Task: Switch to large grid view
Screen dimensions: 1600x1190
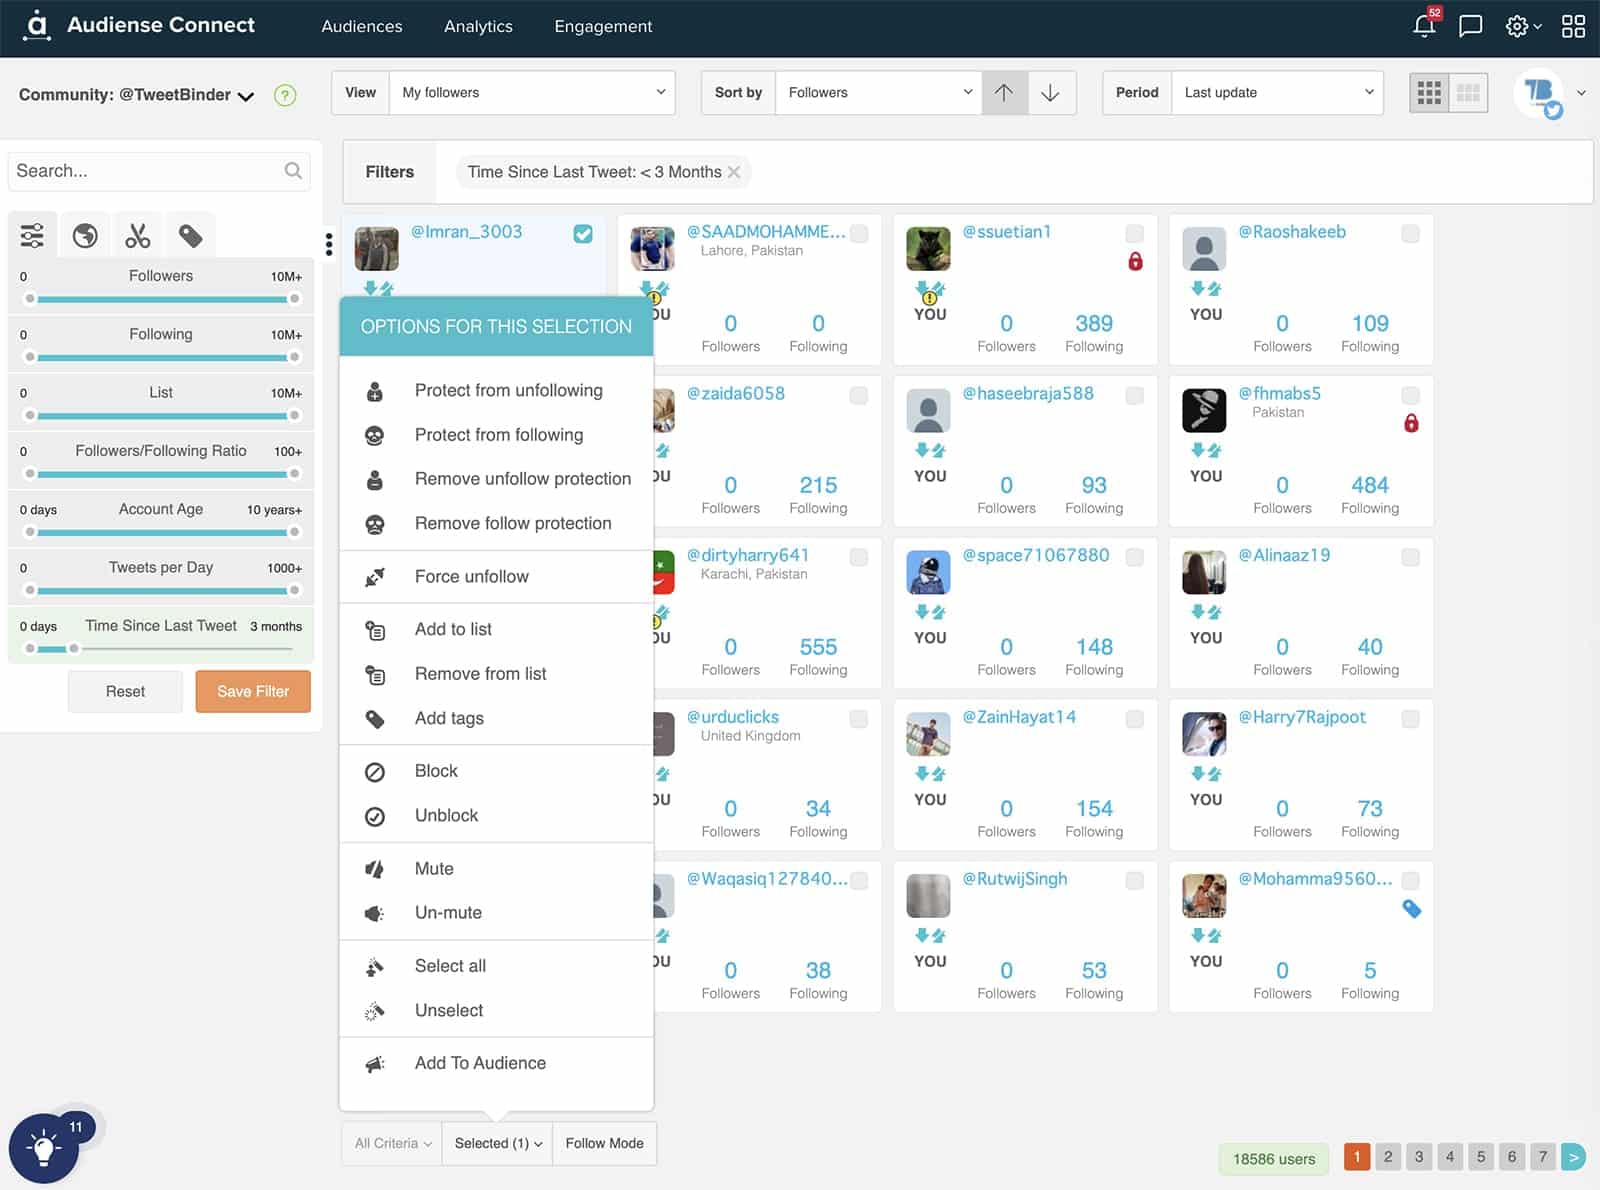Action: pos(1429,93)
